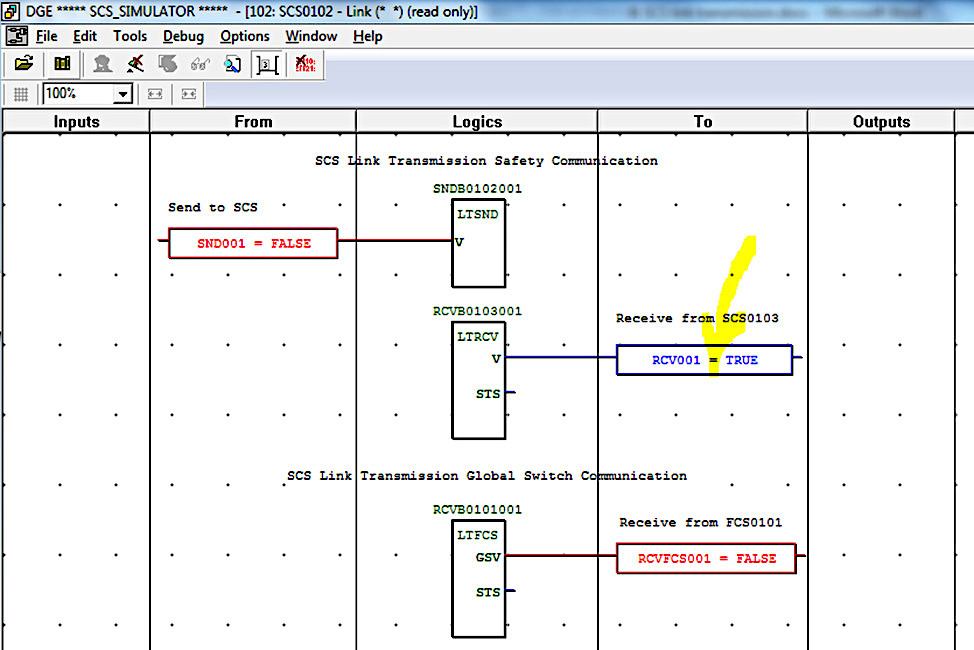Click the V input pin of LTSND block
The image size is (974, 650).
(459, 242)
